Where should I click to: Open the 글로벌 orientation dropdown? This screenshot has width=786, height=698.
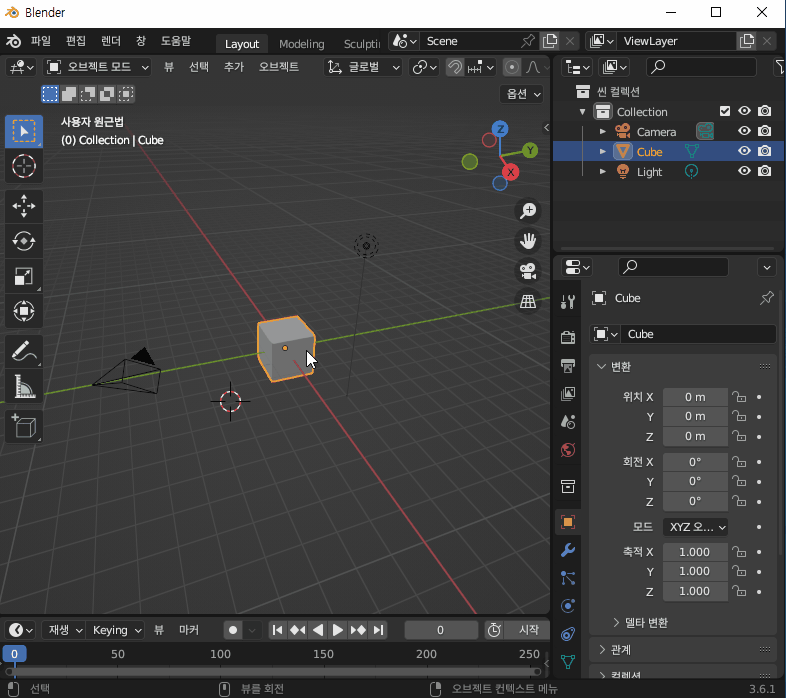pyautogui.click(x=363, y=67)
